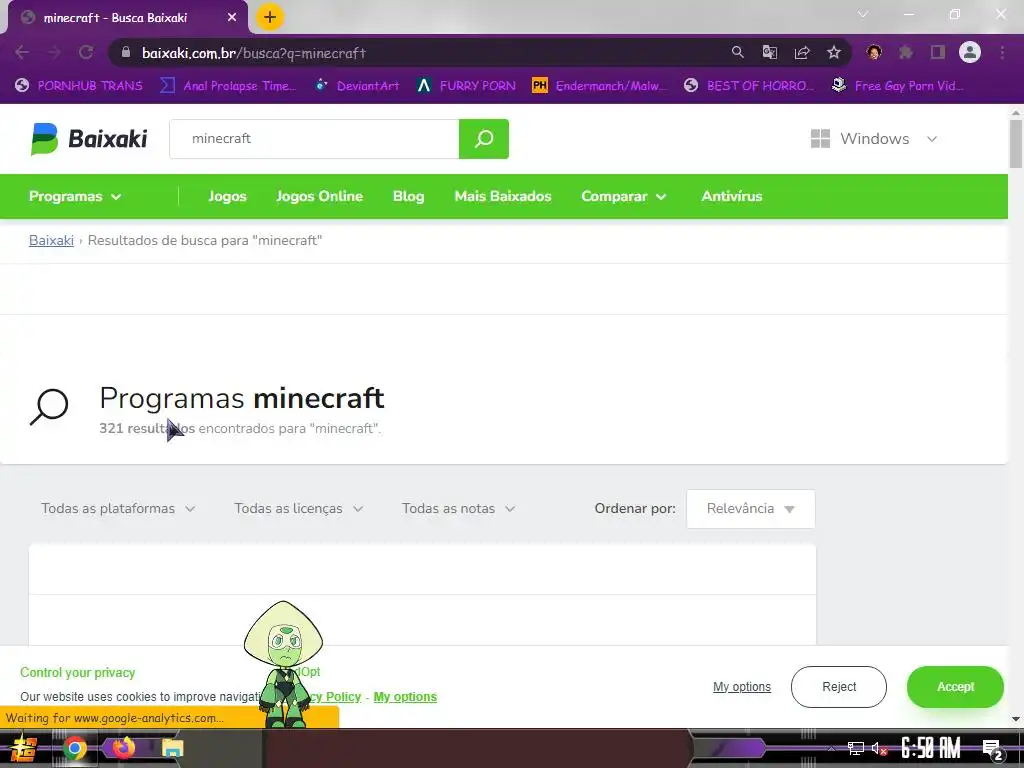Open the Jogos Online menu item
The image size is (1024, 768).
tap(319, 197)
